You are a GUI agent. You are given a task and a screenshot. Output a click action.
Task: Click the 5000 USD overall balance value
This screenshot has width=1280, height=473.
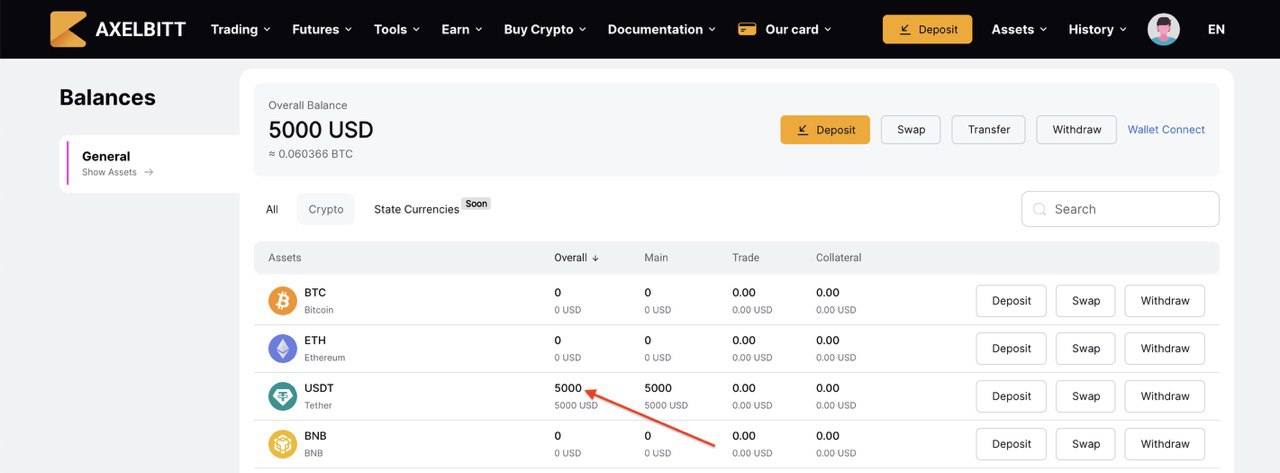(321, 130)
